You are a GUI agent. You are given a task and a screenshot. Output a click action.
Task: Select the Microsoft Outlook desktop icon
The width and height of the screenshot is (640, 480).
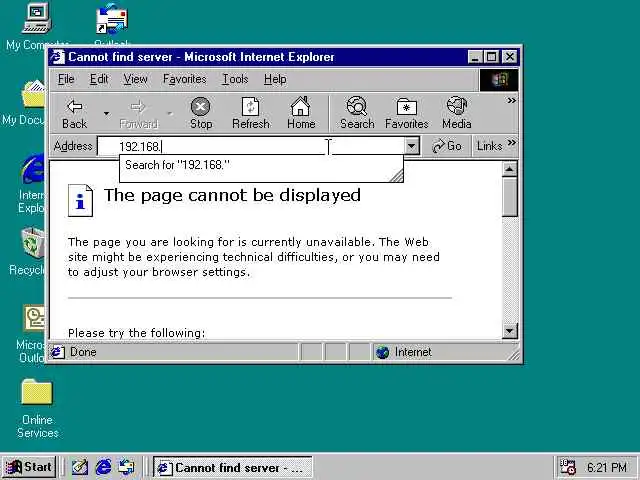tap(34, 318)
